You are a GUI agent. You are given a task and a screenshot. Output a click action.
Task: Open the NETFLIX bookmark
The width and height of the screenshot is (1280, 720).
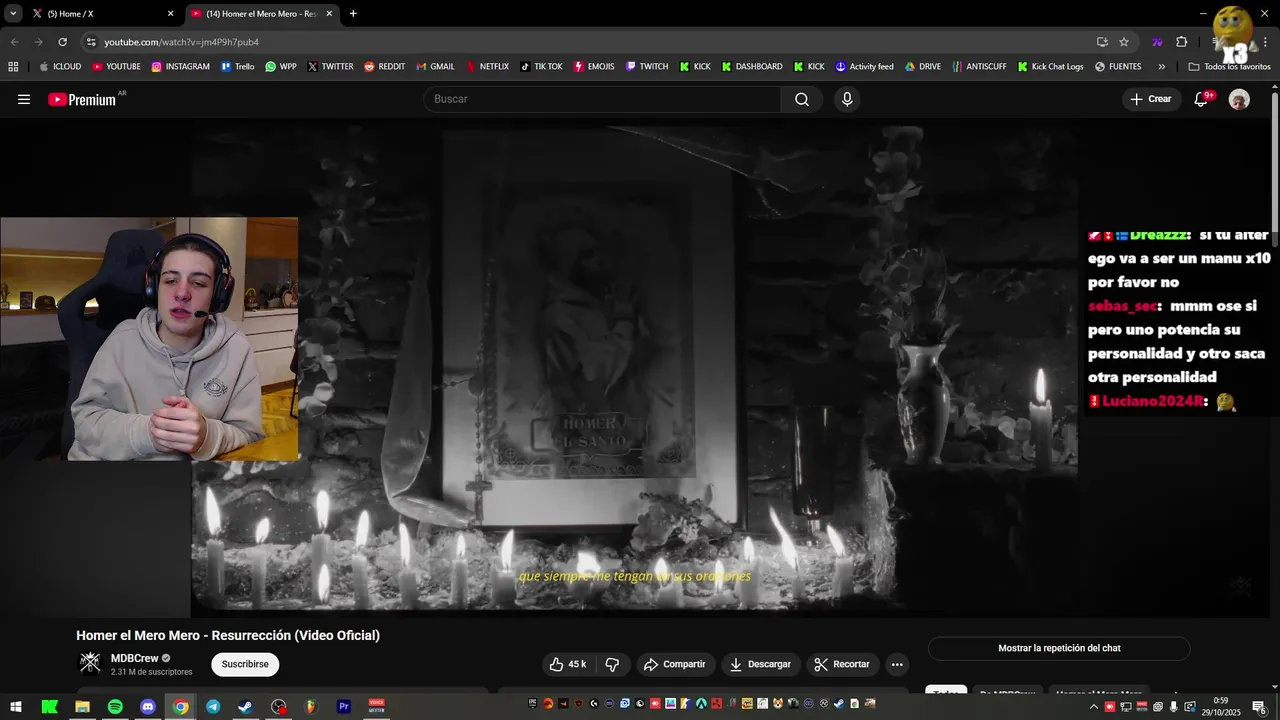(x=486, y=67)
